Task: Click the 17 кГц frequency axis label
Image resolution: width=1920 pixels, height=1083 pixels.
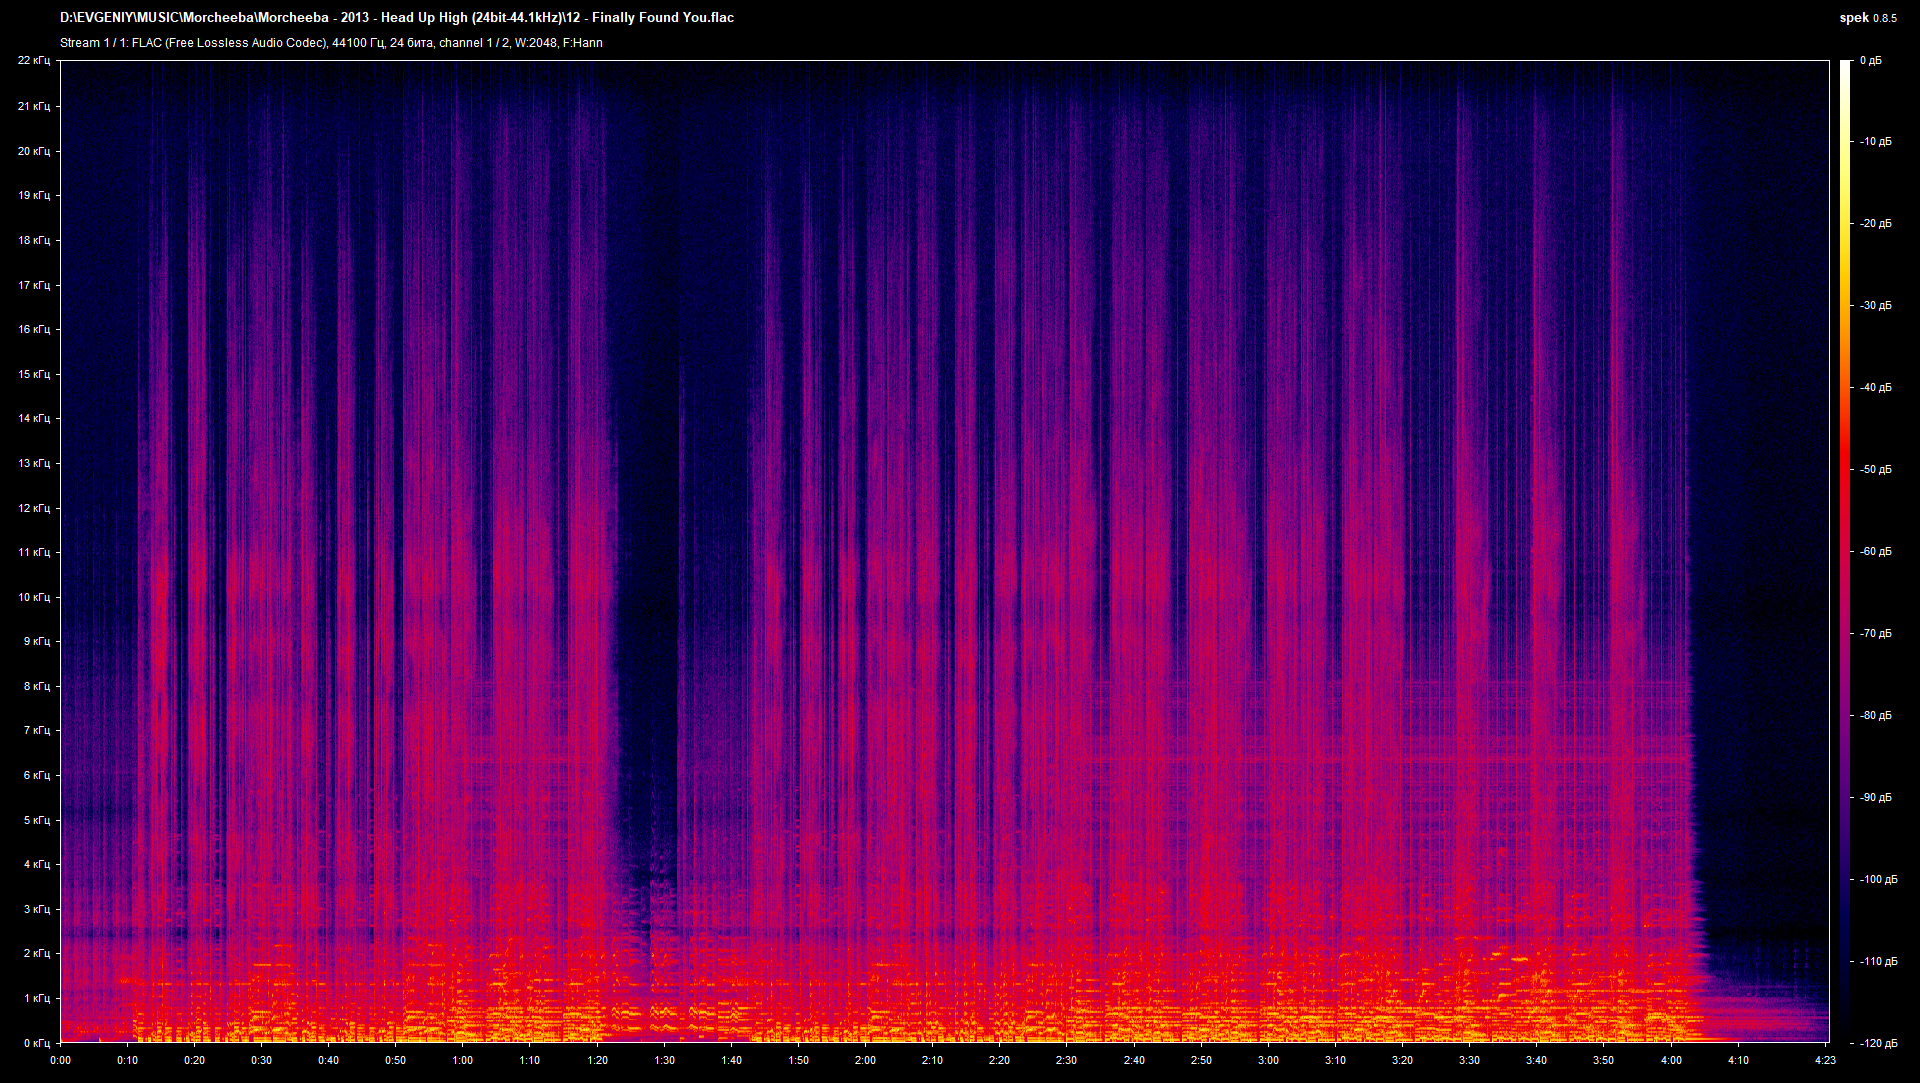Action: [x=34, y=285]
